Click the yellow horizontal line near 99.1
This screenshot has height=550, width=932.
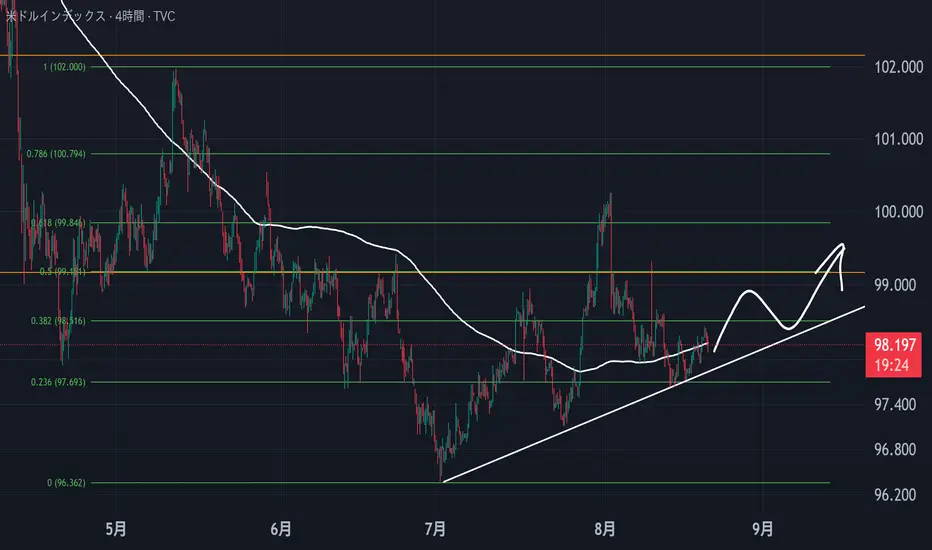[x=432, y=272]
